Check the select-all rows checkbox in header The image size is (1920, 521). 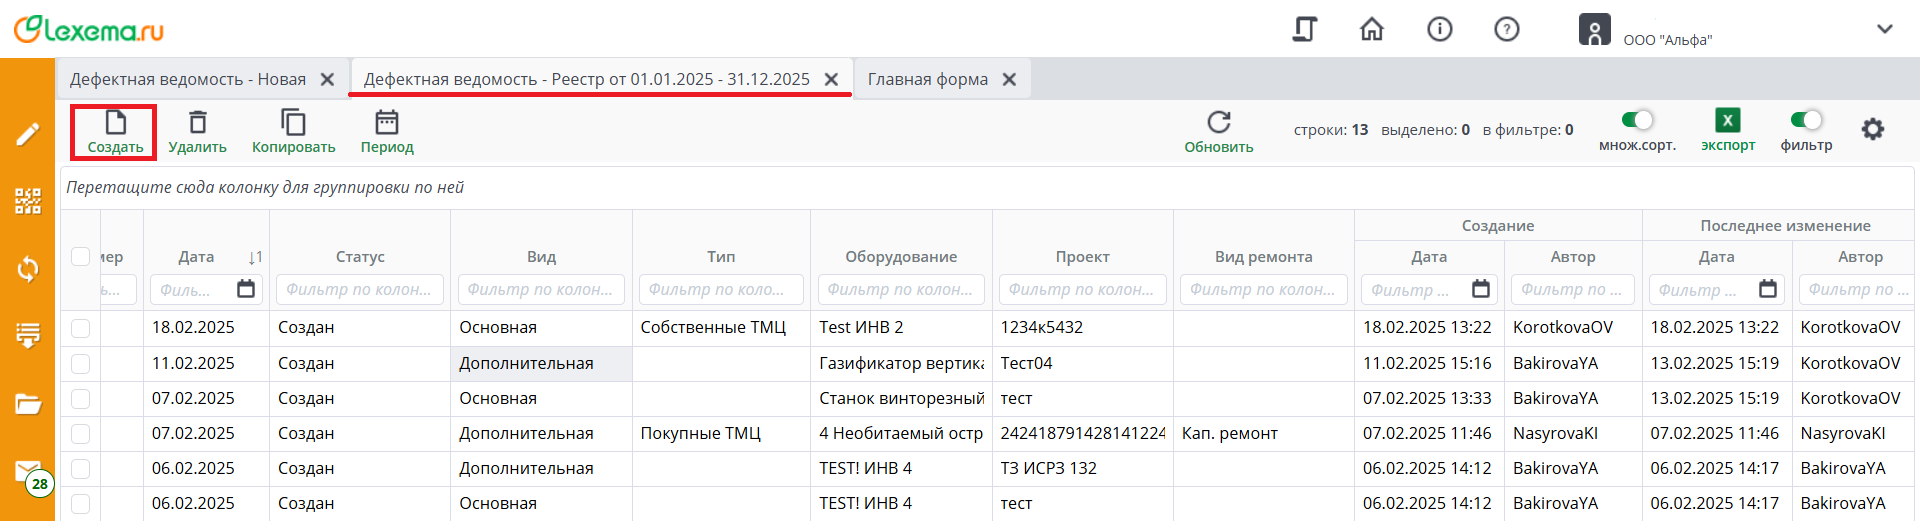pos(81,257)
